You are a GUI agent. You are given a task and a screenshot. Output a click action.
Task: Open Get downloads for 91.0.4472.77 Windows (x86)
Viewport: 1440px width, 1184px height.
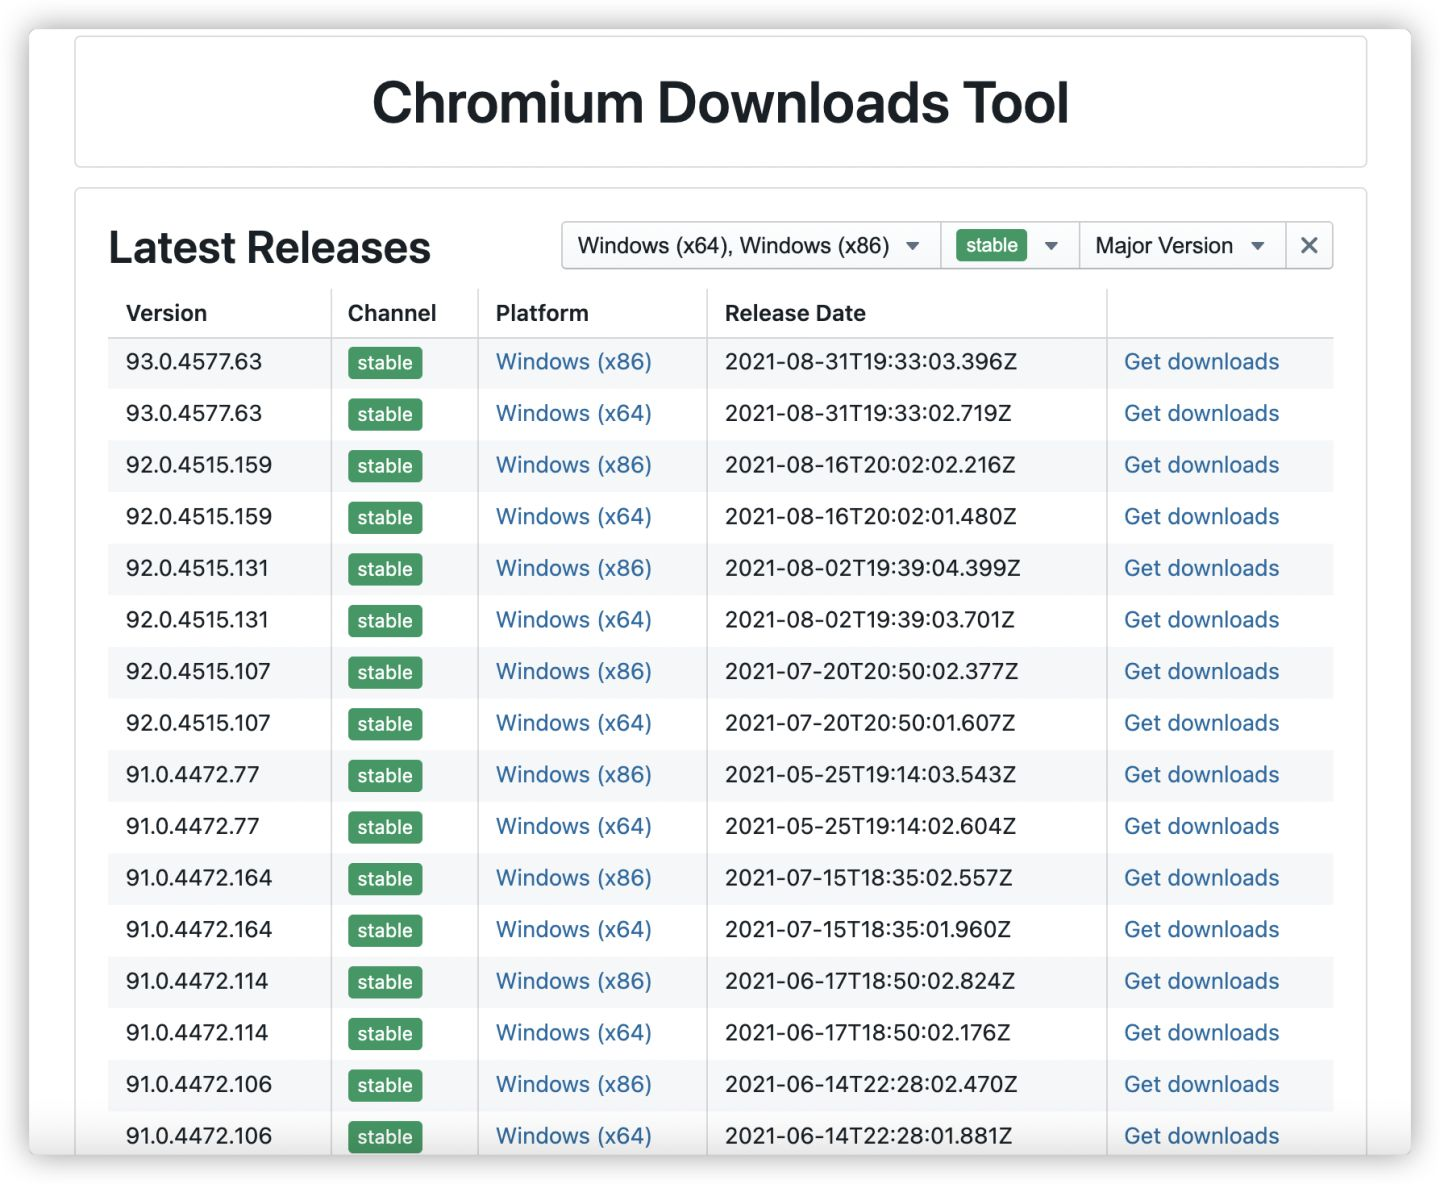(x=1201, y=775)
